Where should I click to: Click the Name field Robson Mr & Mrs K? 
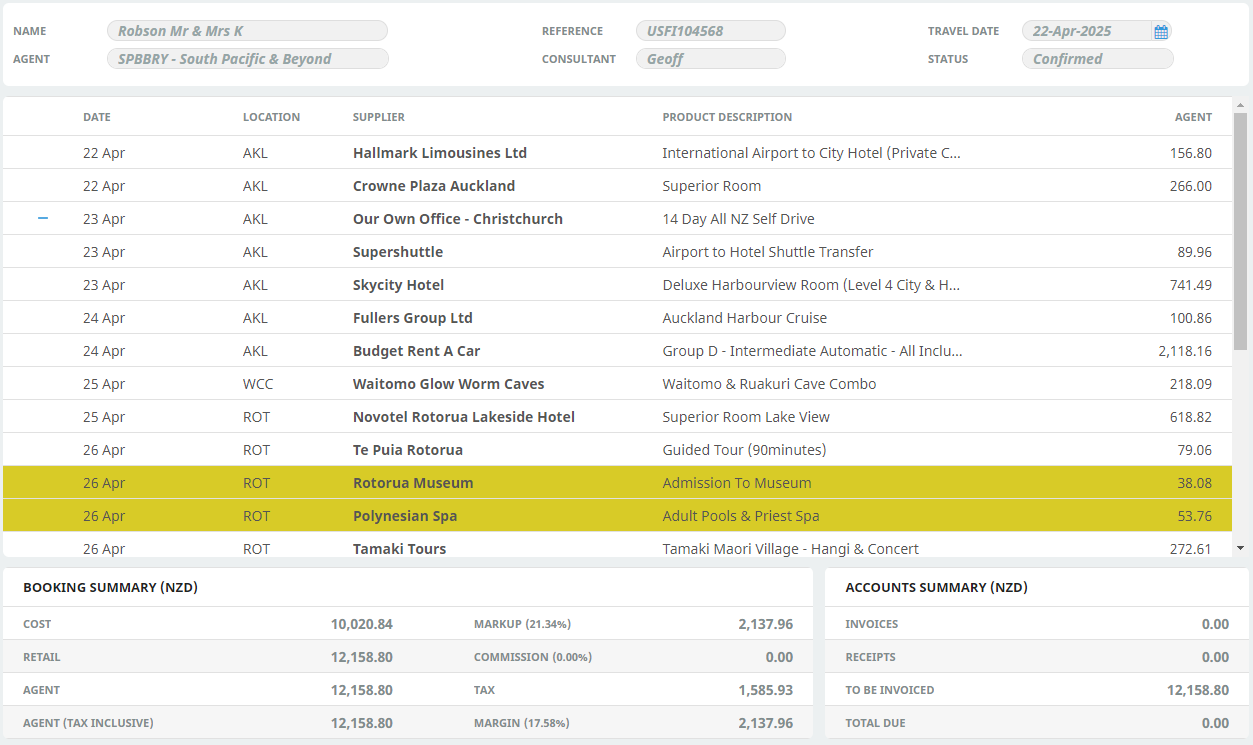[x=247, y=31]
